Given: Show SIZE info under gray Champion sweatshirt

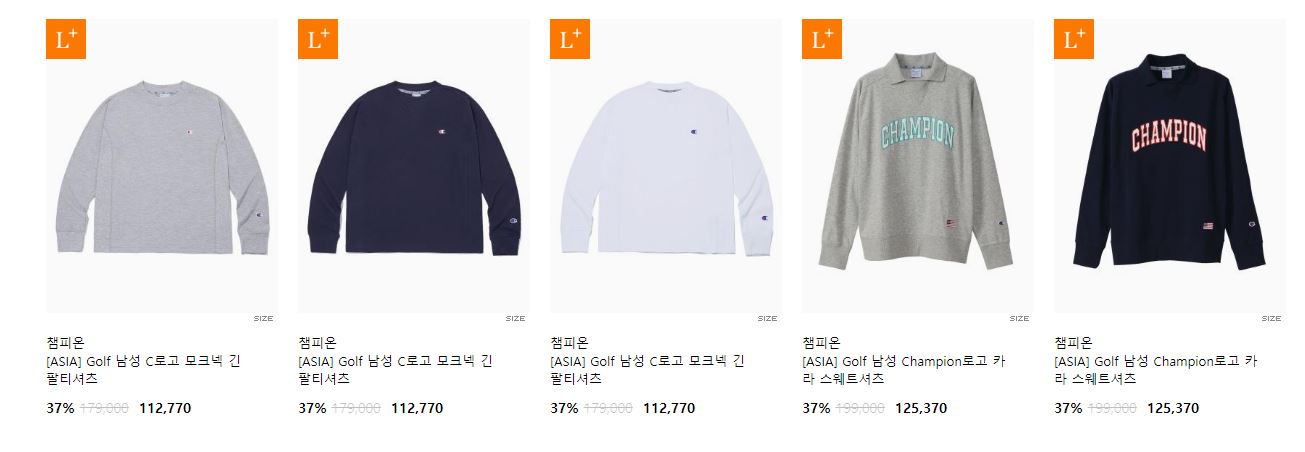Looking at the screenshot, I should pos(1019,319).
